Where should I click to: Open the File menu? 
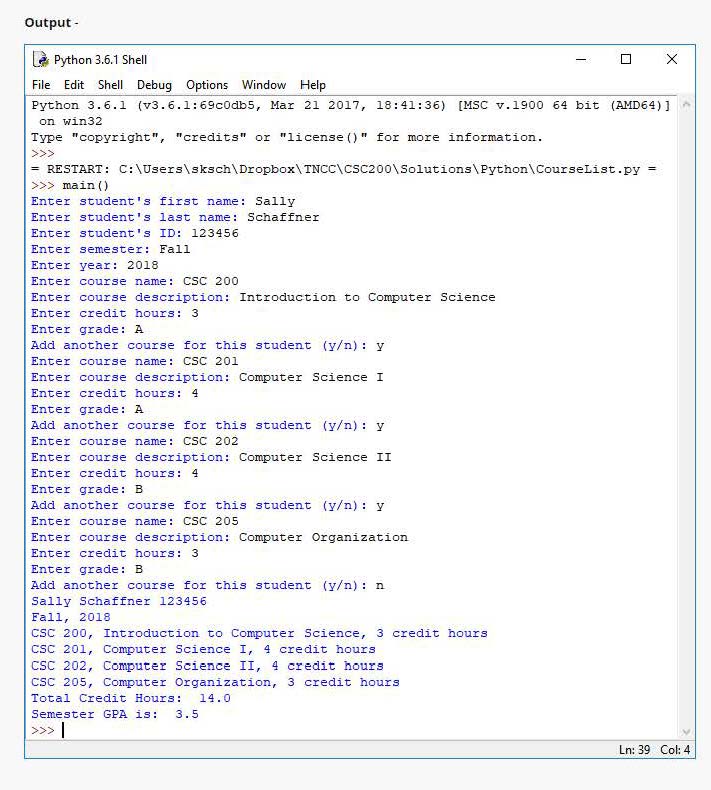(x=41, y=85)
